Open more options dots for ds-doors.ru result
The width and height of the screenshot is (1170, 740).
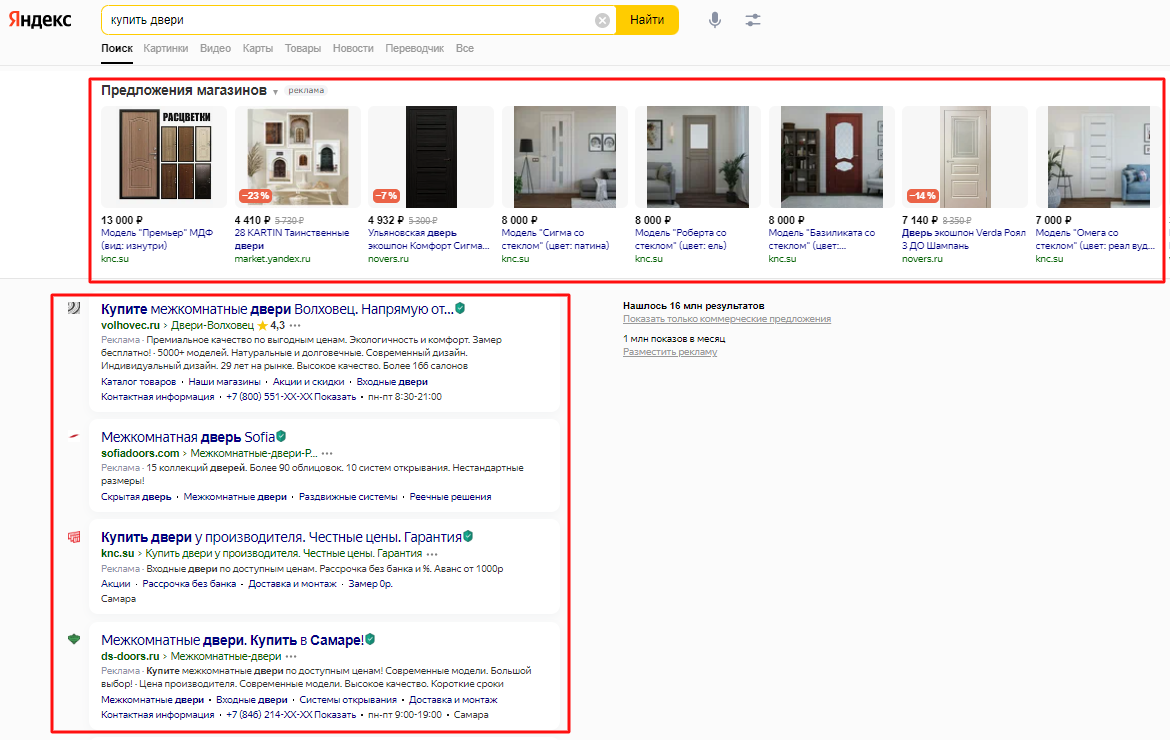coord(291,656)
